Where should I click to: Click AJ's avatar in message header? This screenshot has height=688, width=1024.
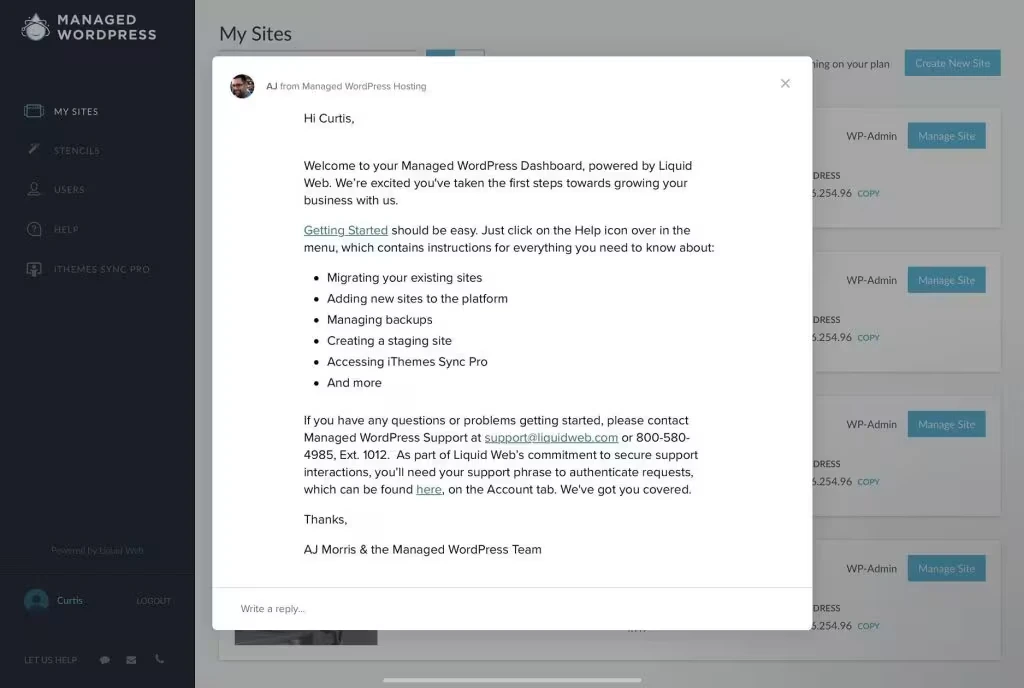(x=242, y=86)
